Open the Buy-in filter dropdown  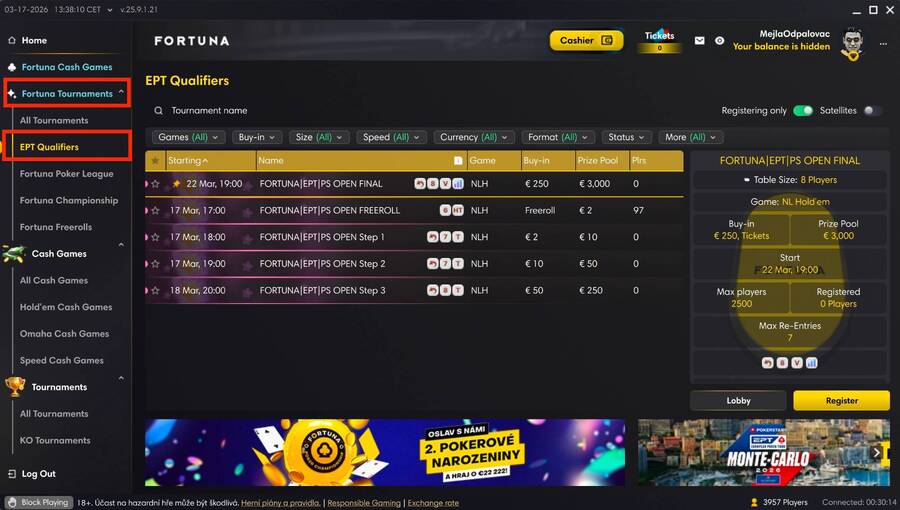point(257,137)
